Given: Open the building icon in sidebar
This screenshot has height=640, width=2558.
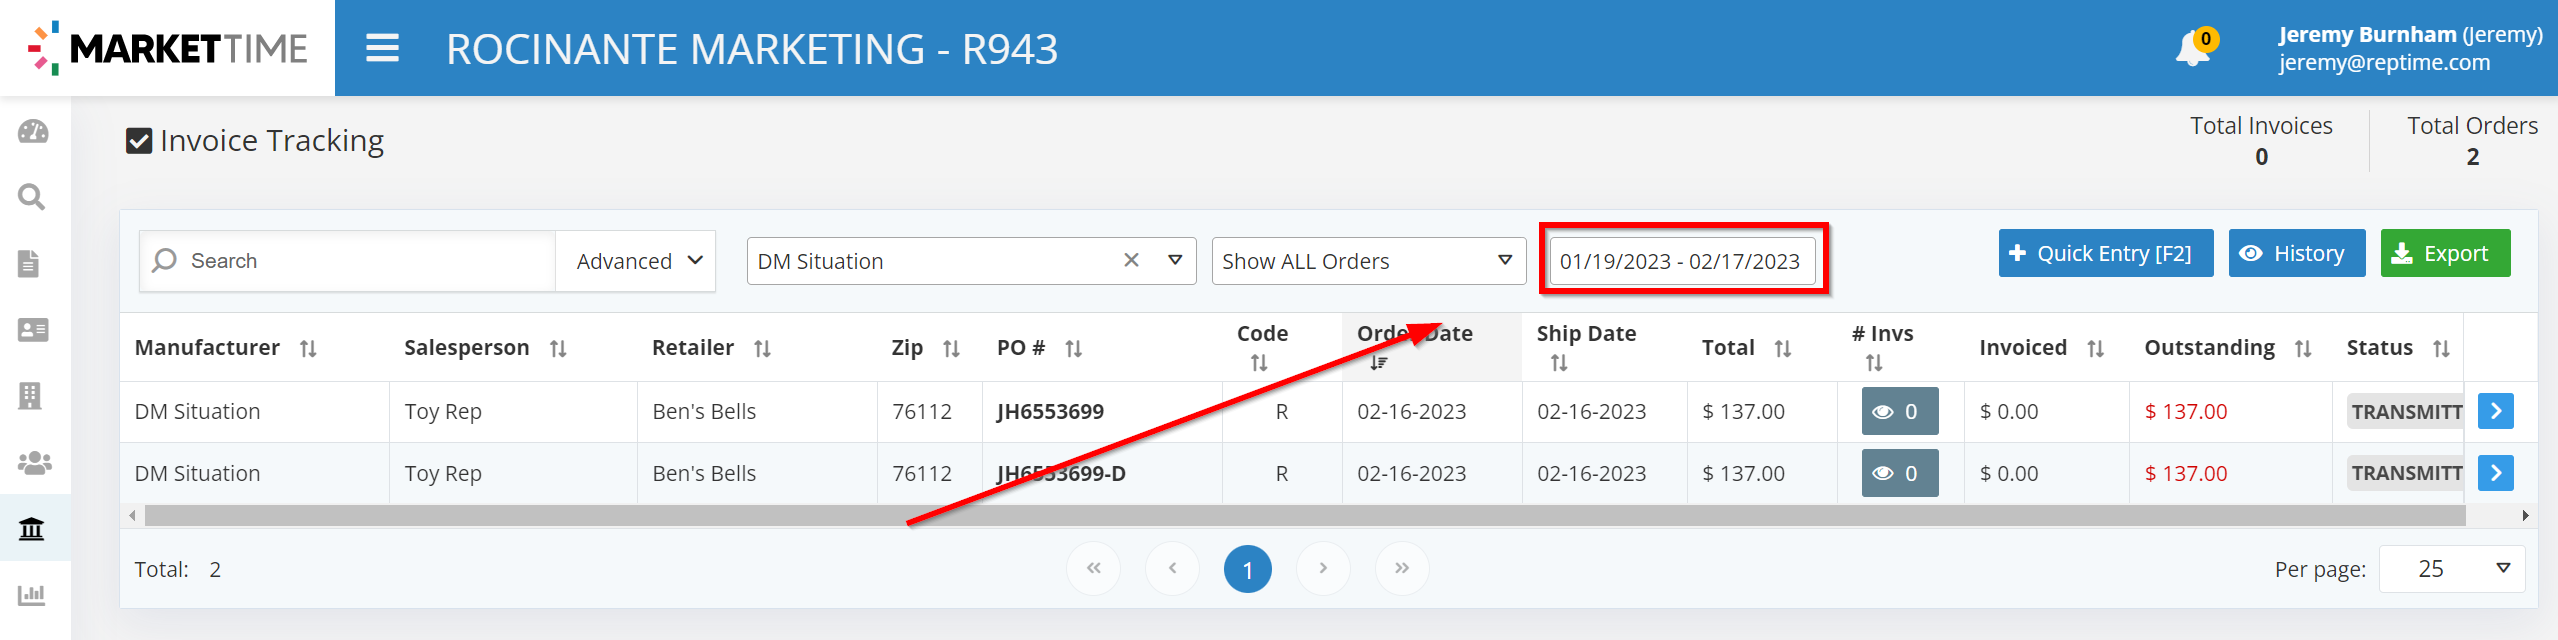Looking at the screenshot, I should [31, 395].
